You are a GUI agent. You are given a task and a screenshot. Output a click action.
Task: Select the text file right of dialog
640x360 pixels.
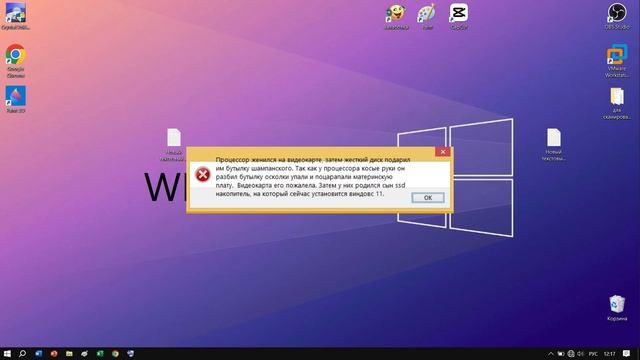[554, 144]
